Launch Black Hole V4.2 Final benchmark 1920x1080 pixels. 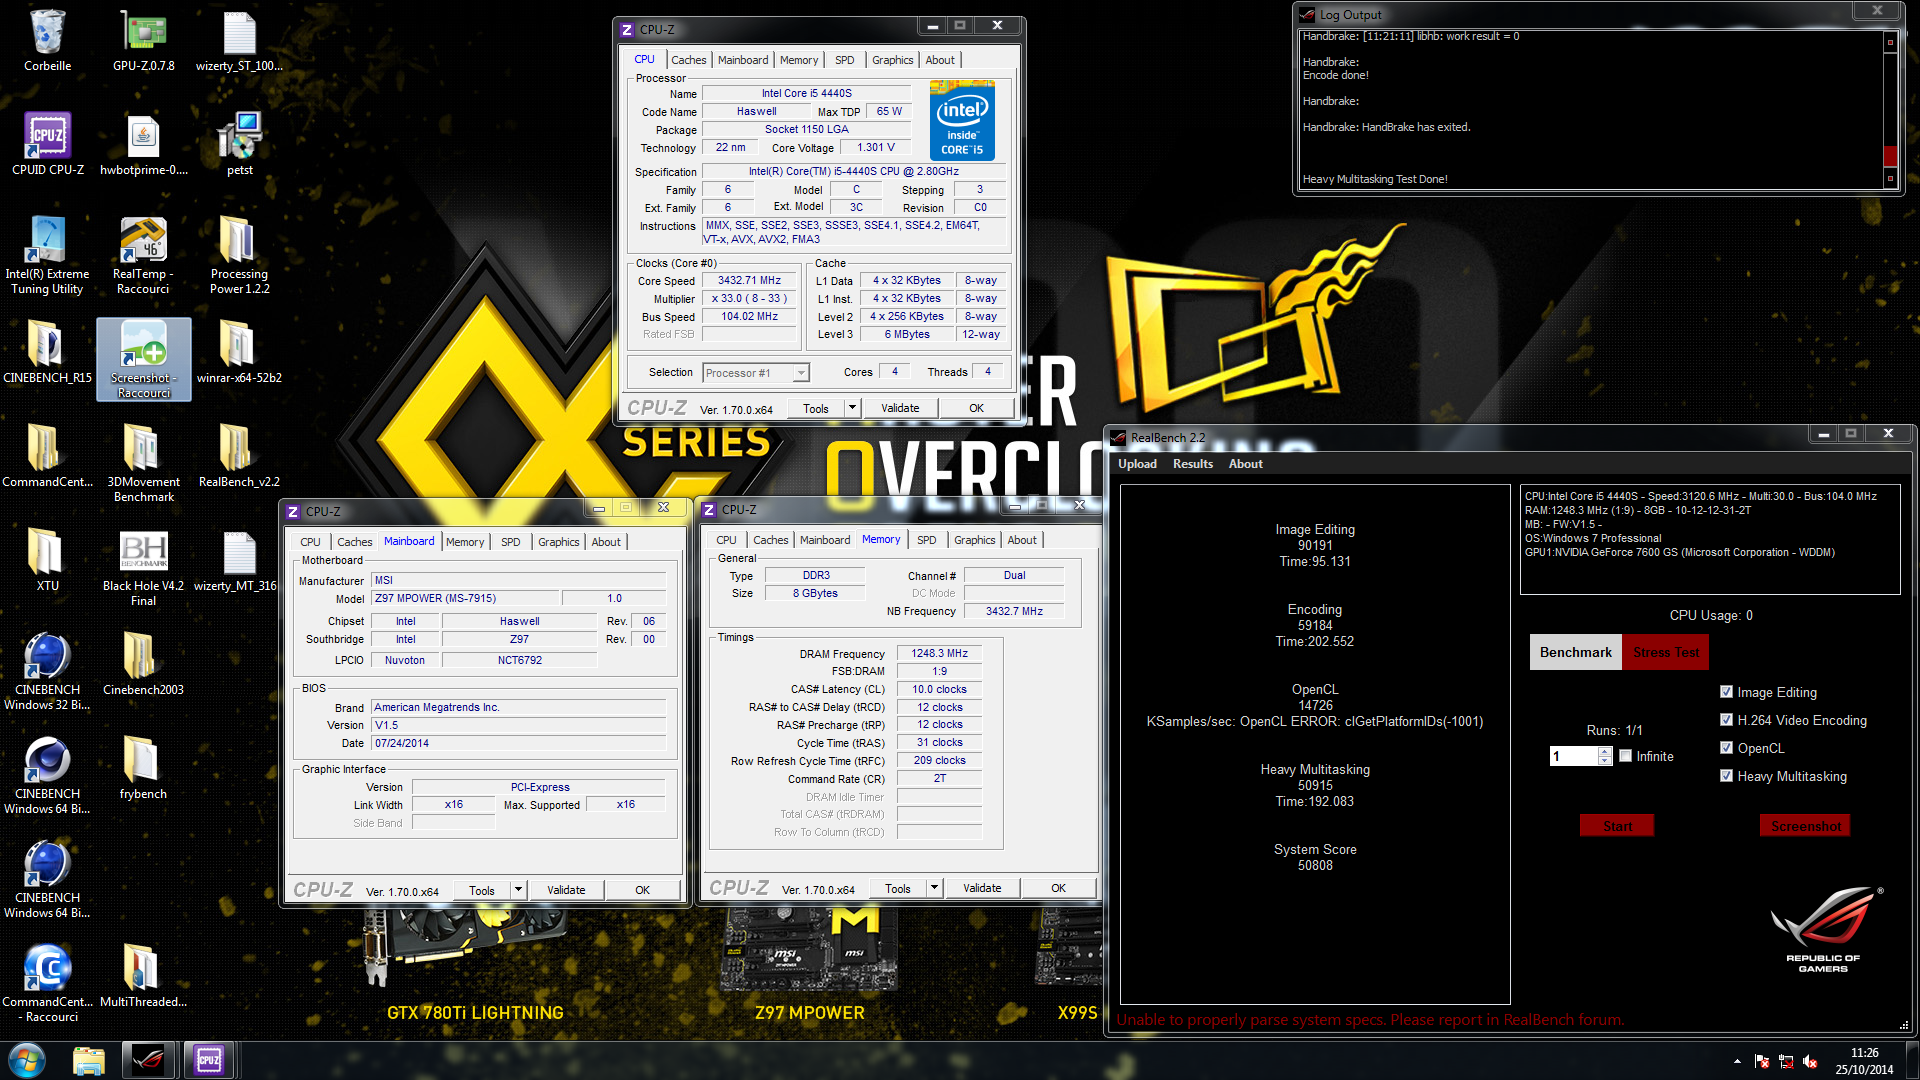[x=143, y=567]
